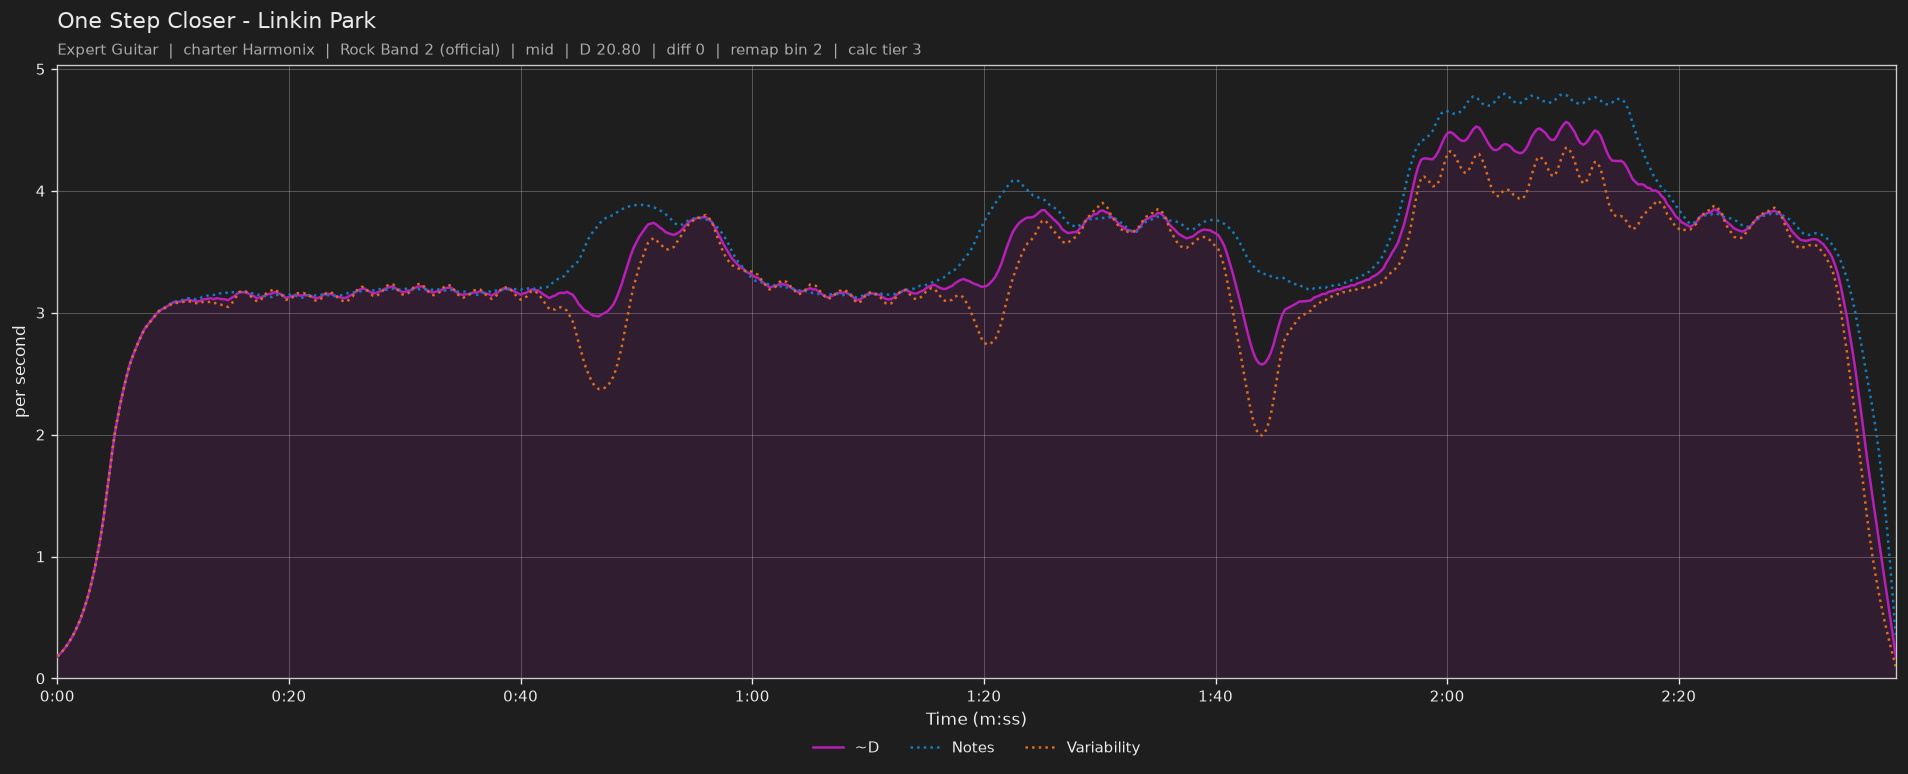Screen dimensions: 1908x774
Task: Select the "Expert Guitar" subtitle text
Action: 108,49
